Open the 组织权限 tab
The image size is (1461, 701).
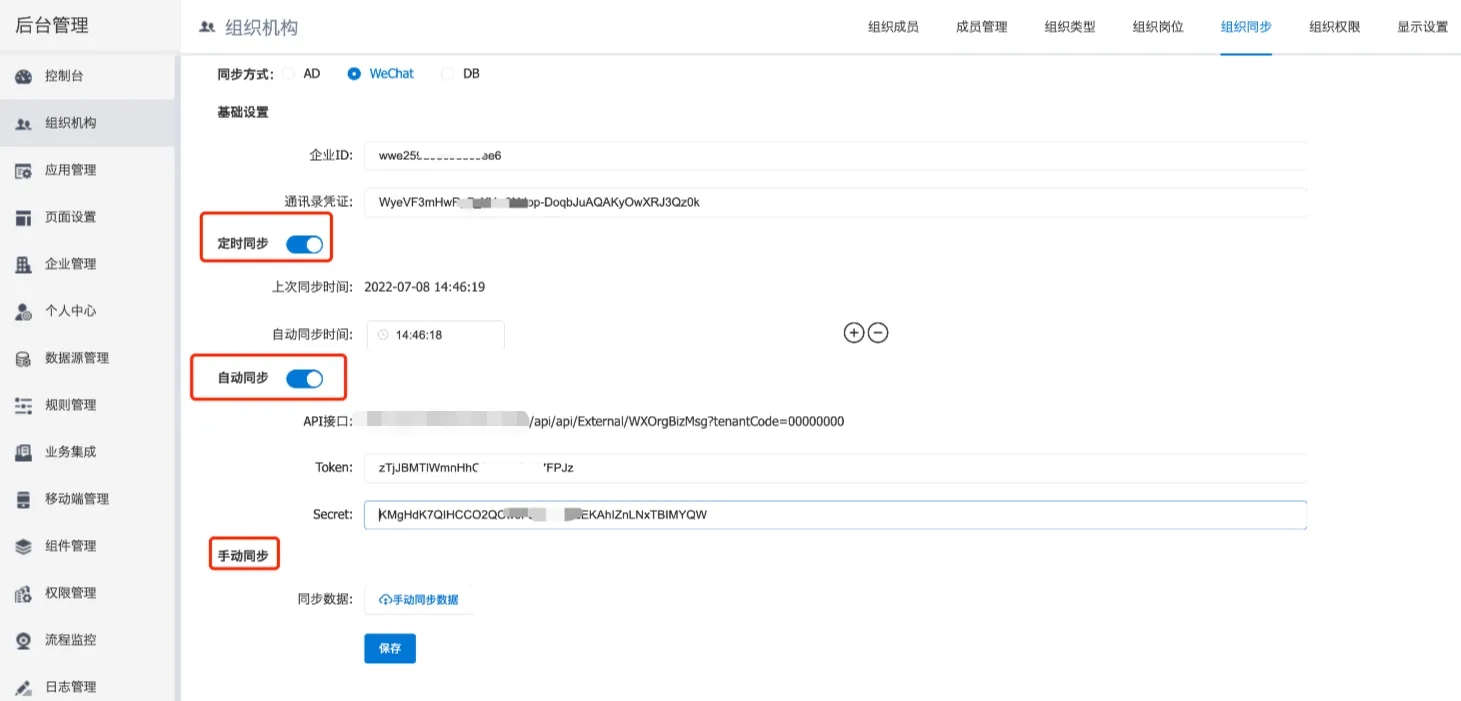coord(1334,27)
